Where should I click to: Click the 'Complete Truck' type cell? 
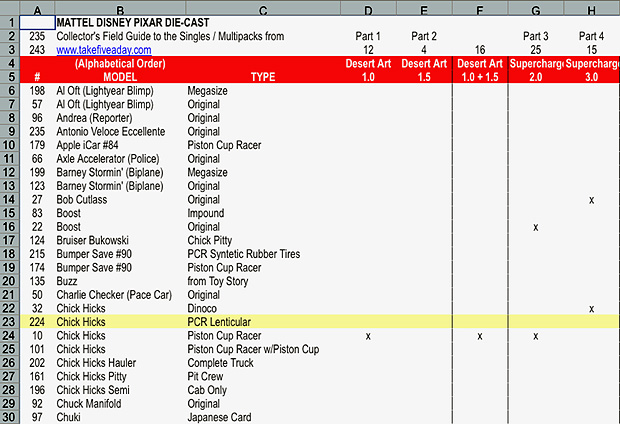coord(220,363)
